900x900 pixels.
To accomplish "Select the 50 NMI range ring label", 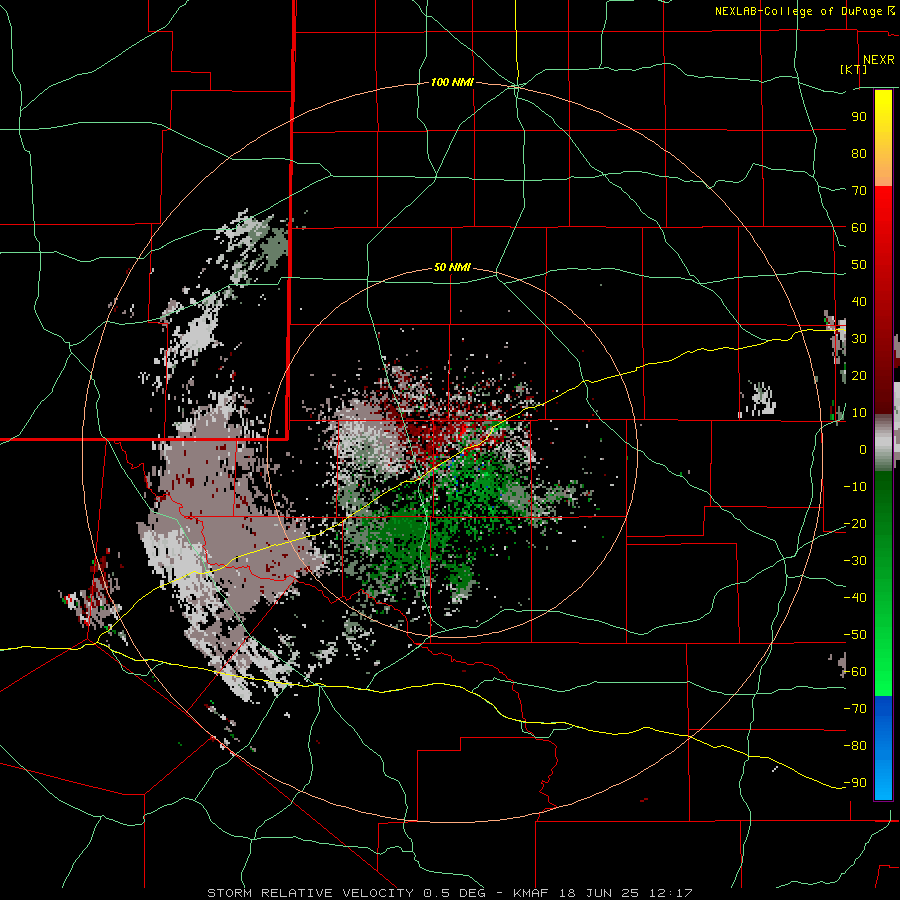I will coord(452,267).
